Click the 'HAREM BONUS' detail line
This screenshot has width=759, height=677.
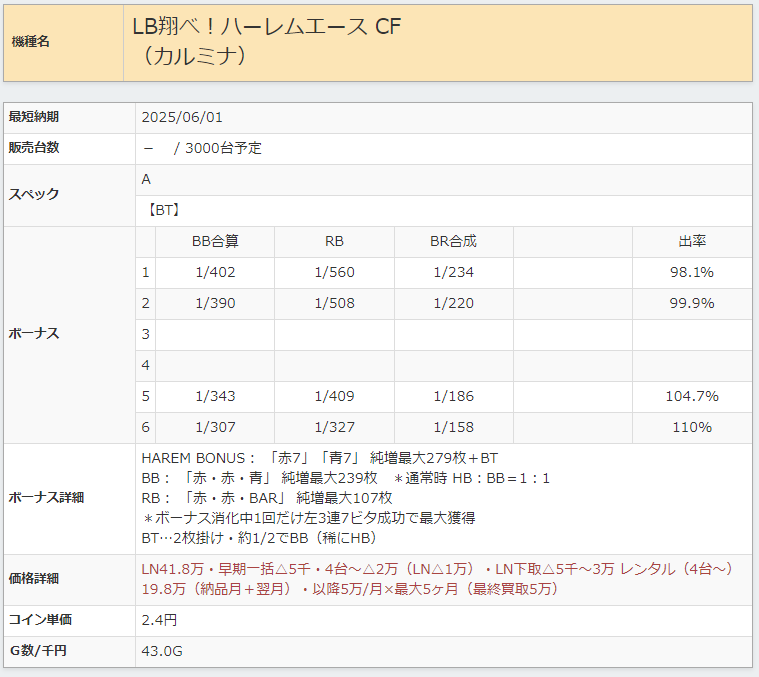pos(319,458)
